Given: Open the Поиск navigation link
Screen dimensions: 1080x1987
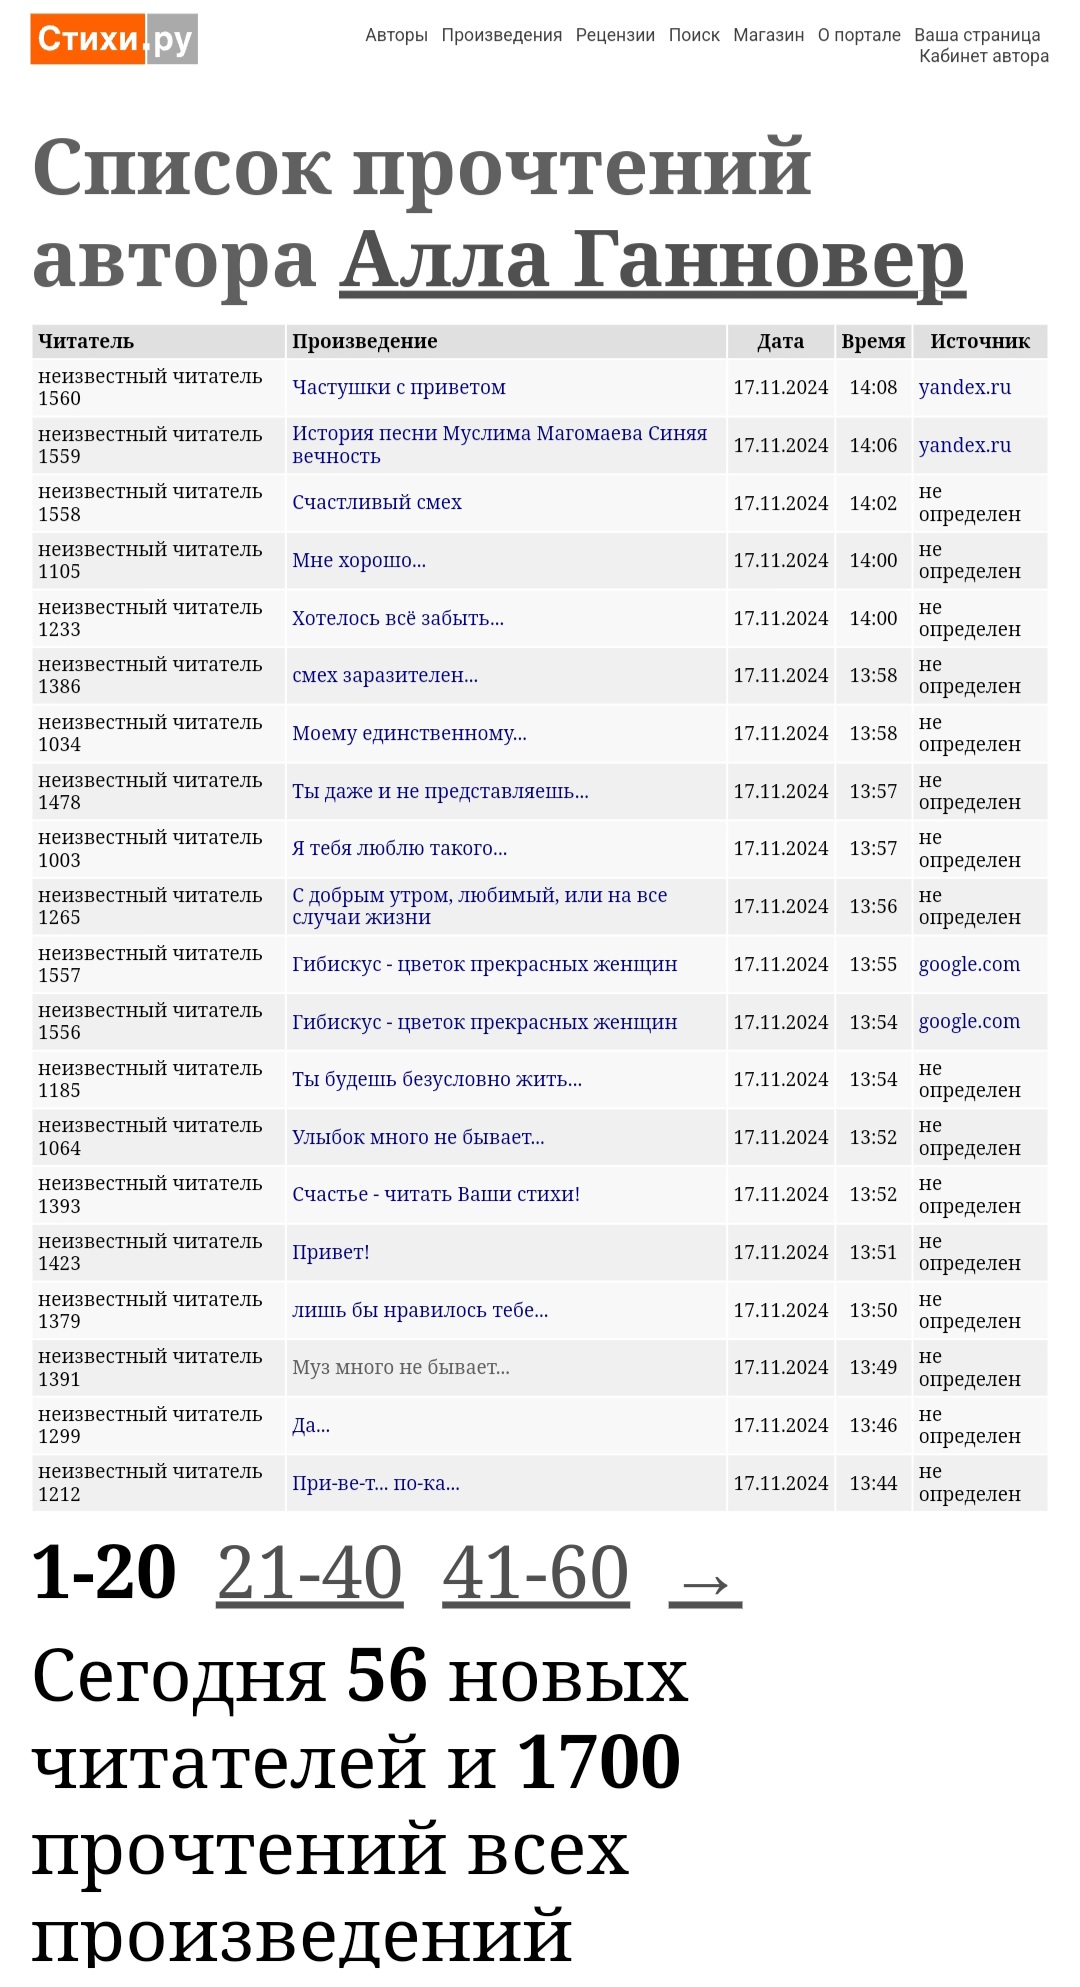Looking at the screenshot, I should pyautogui.click(x=694, y=35).
